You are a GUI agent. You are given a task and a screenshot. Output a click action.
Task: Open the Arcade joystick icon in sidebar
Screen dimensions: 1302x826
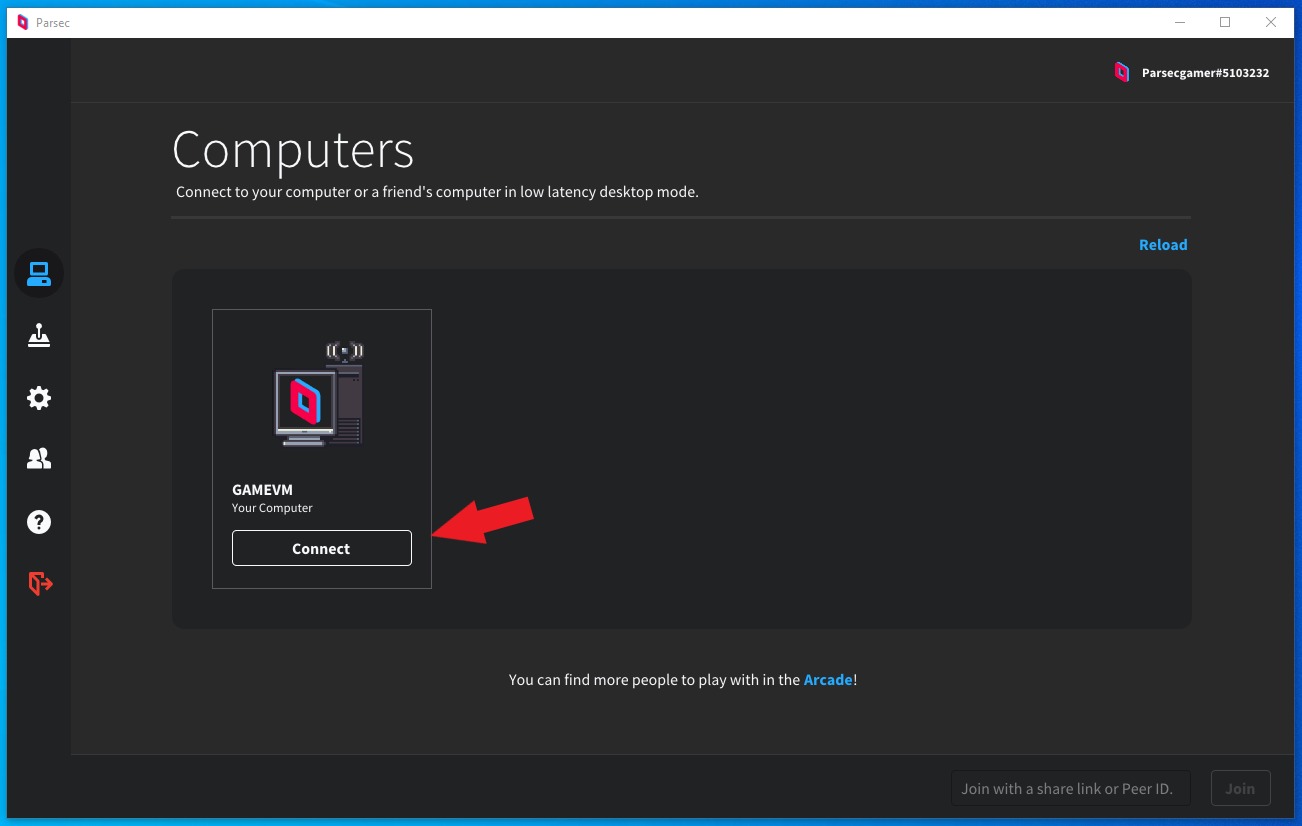point(39,336)
